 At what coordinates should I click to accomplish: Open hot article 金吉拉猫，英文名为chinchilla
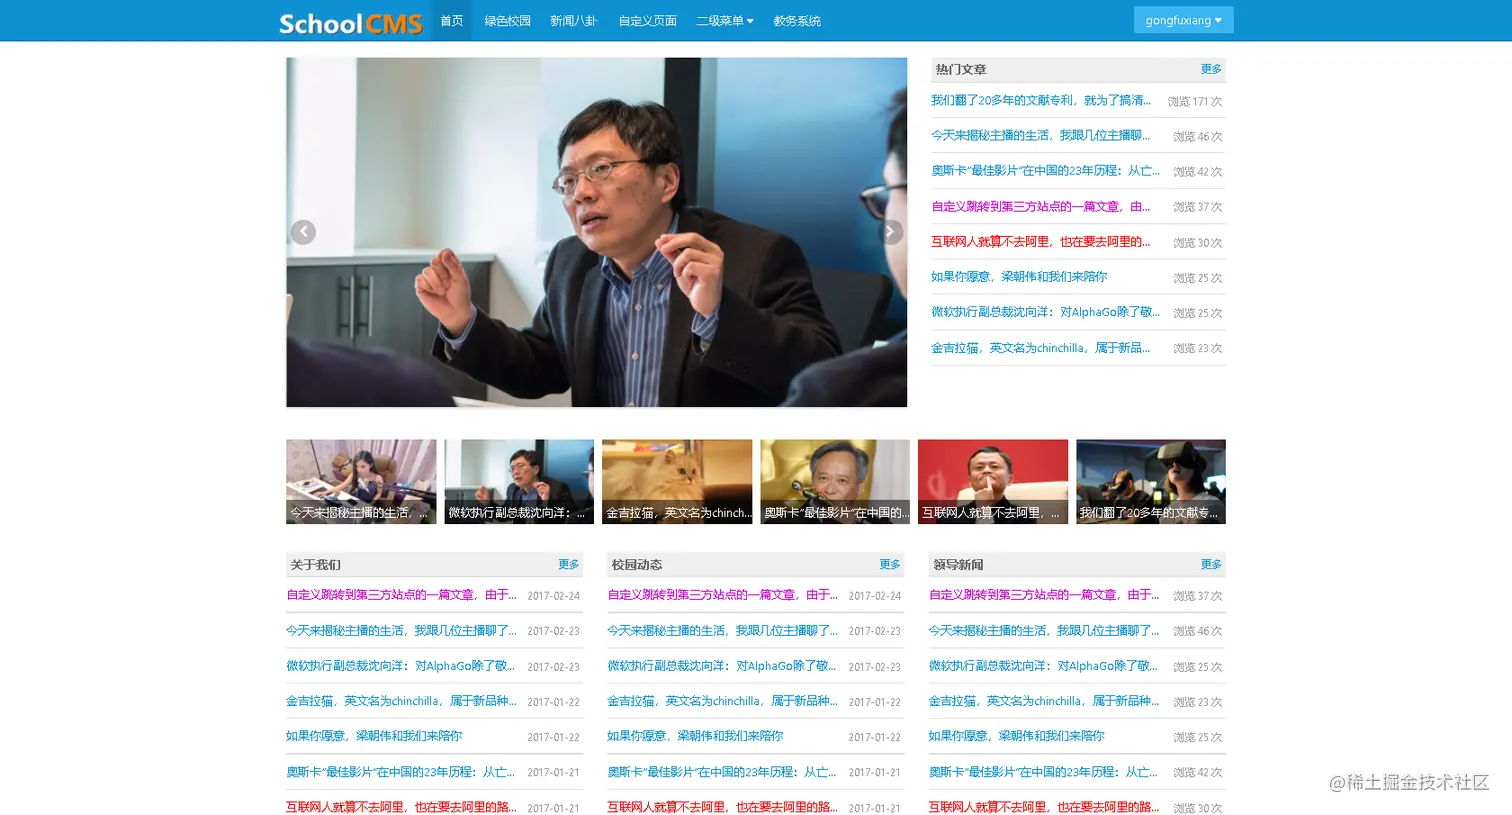(x=1040, y=348)
